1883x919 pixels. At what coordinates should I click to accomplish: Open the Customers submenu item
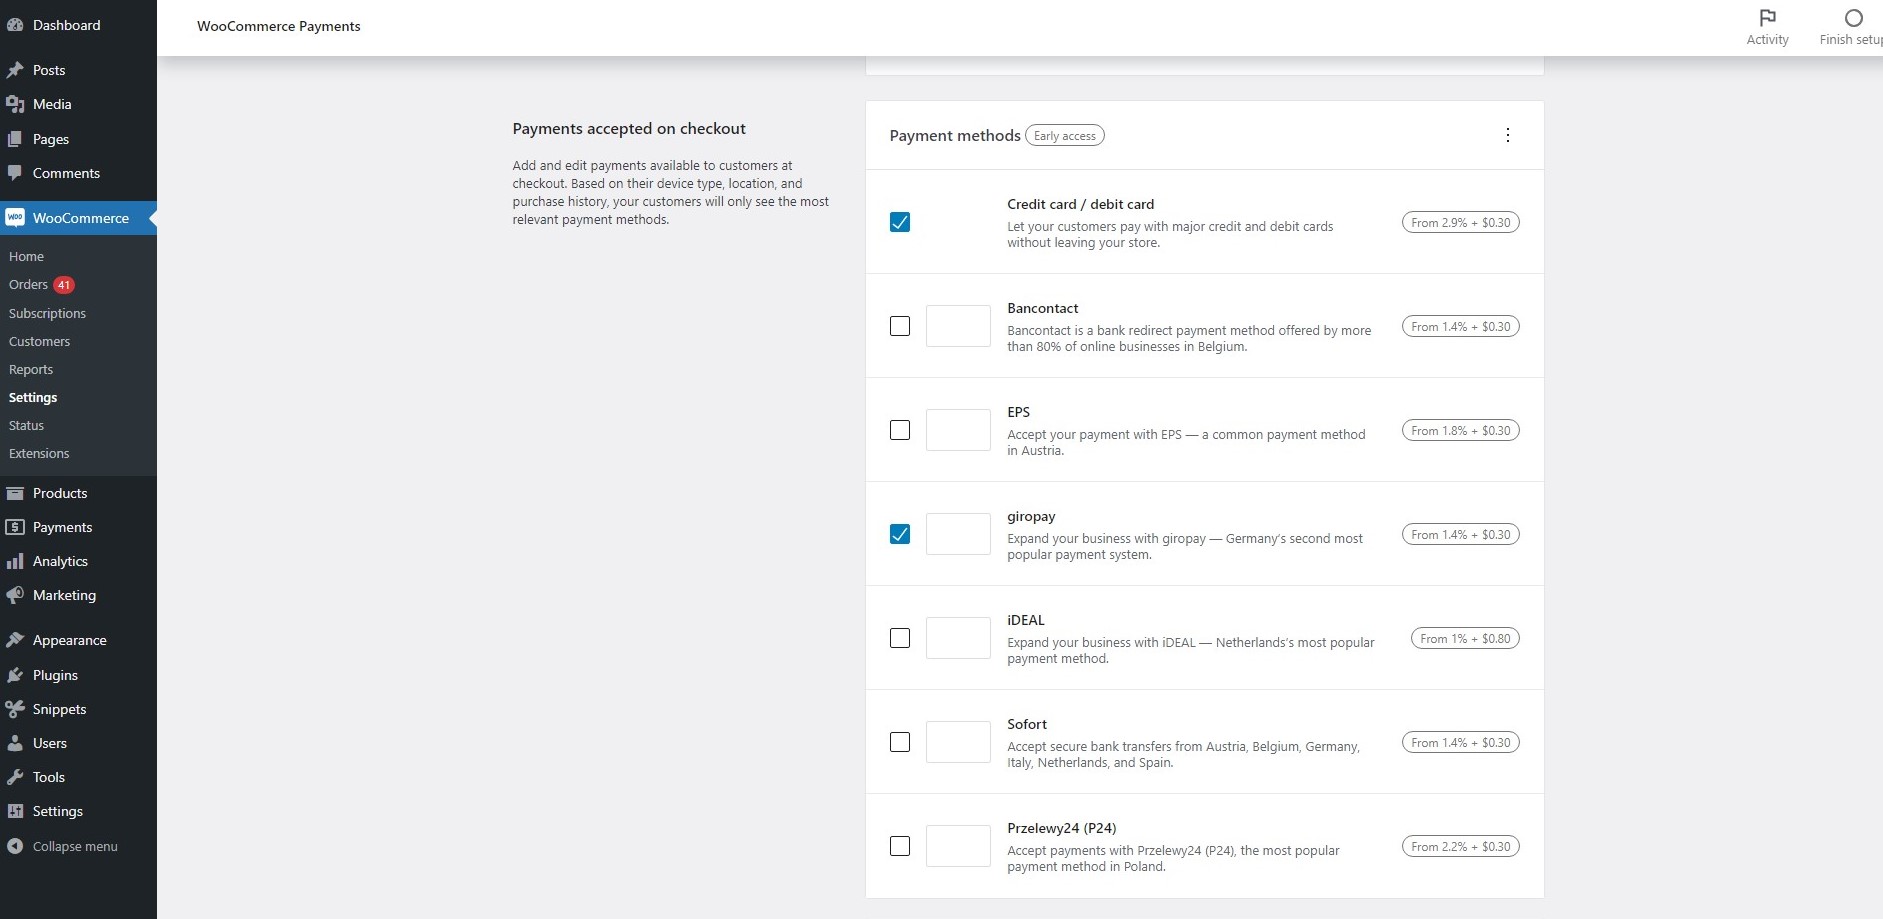39,341
